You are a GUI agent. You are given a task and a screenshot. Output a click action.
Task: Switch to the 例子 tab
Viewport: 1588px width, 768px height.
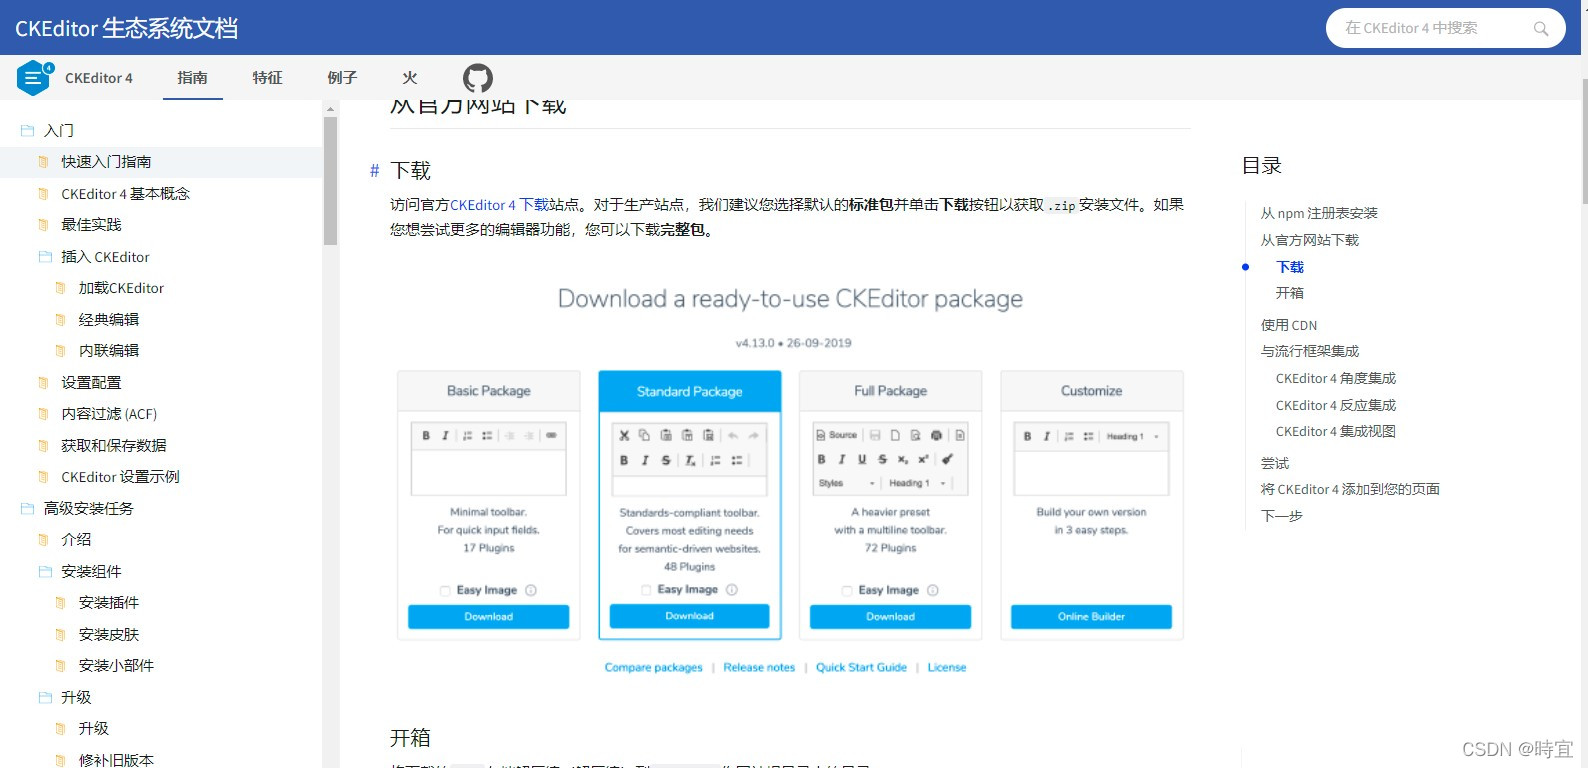(x=342, y=78)
